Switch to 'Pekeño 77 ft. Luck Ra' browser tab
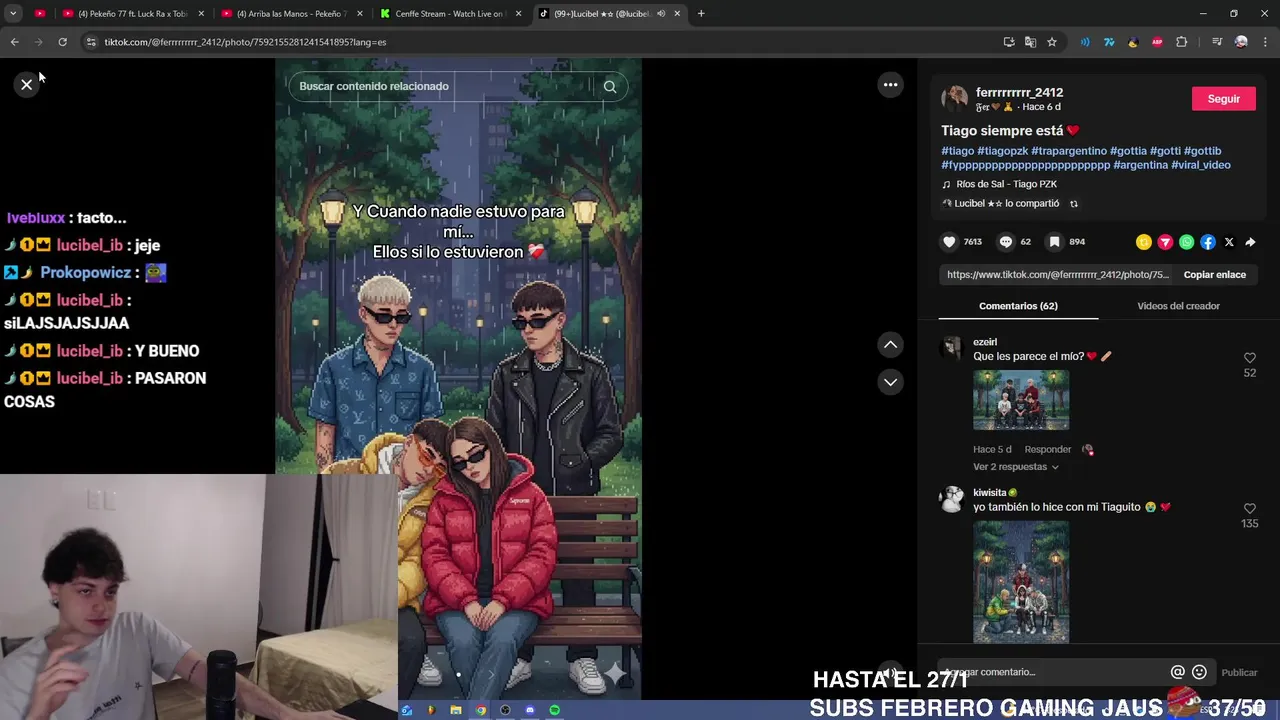 click(132, 14)
